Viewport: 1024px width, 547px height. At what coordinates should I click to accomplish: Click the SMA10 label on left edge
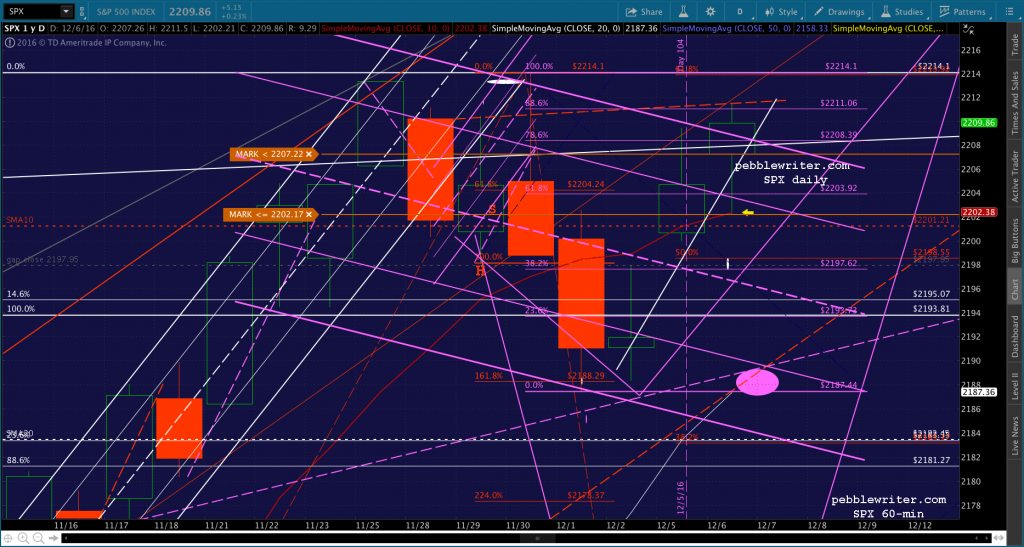pos(19,221)
